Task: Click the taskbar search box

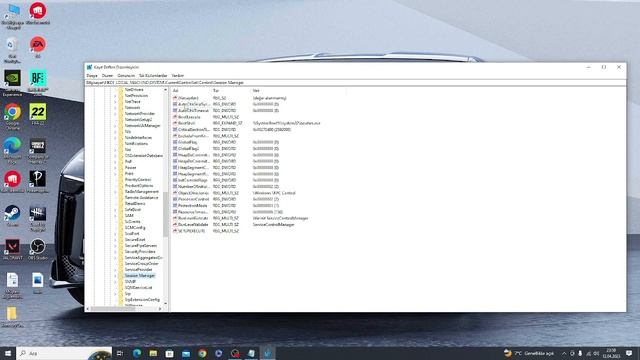Action: tap(64, 353)
